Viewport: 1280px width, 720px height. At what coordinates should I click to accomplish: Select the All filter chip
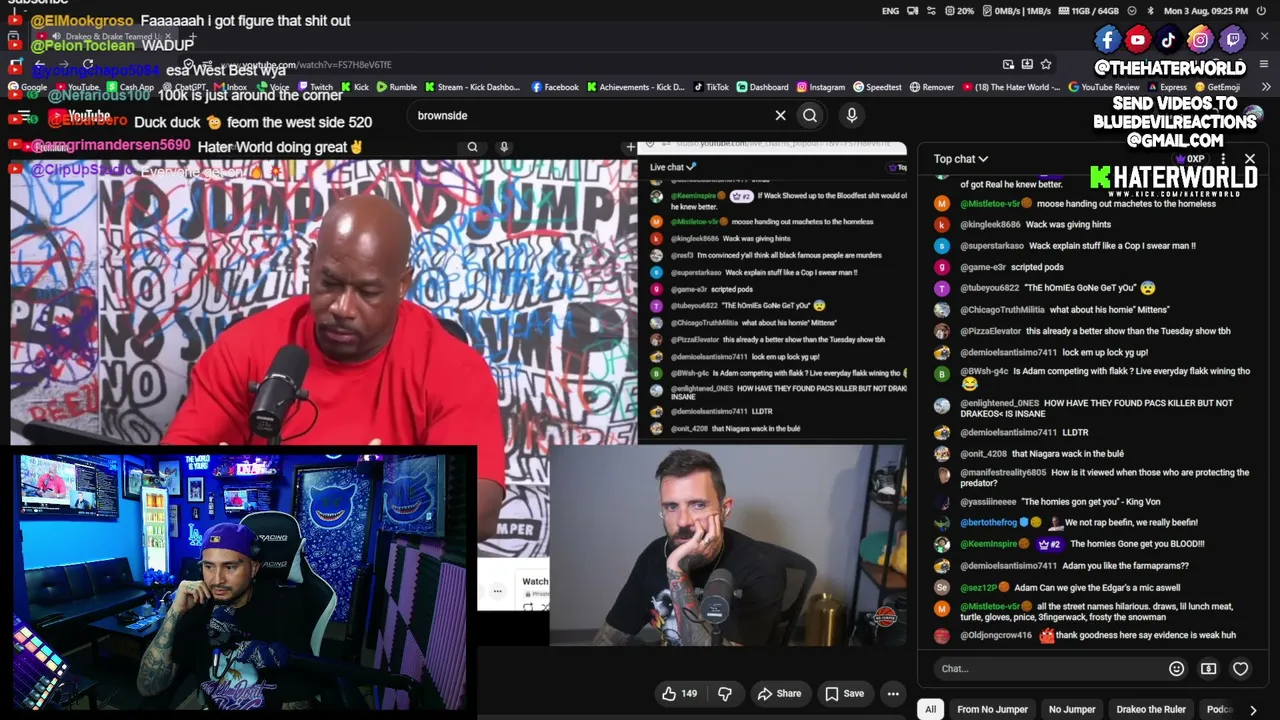(930, 709)
